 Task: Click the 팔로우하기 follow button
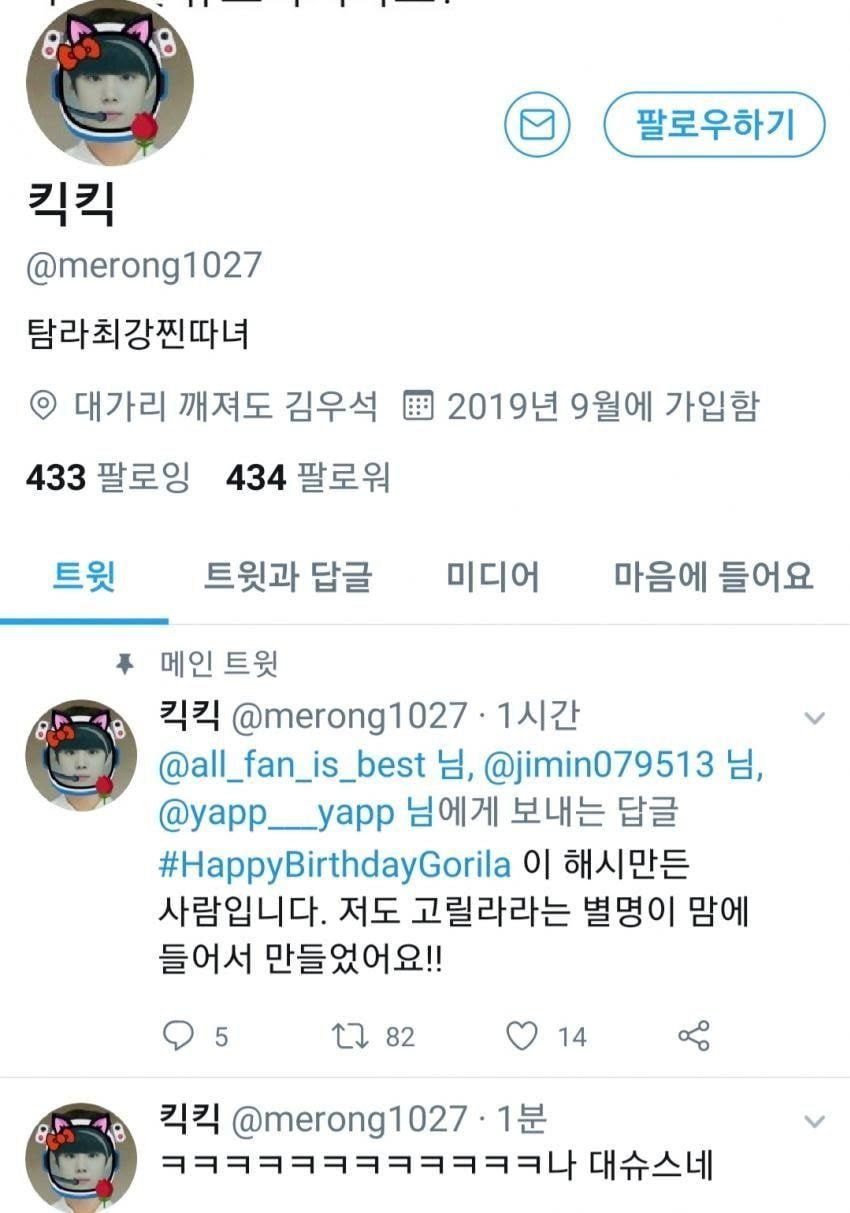tap(714, 125)
